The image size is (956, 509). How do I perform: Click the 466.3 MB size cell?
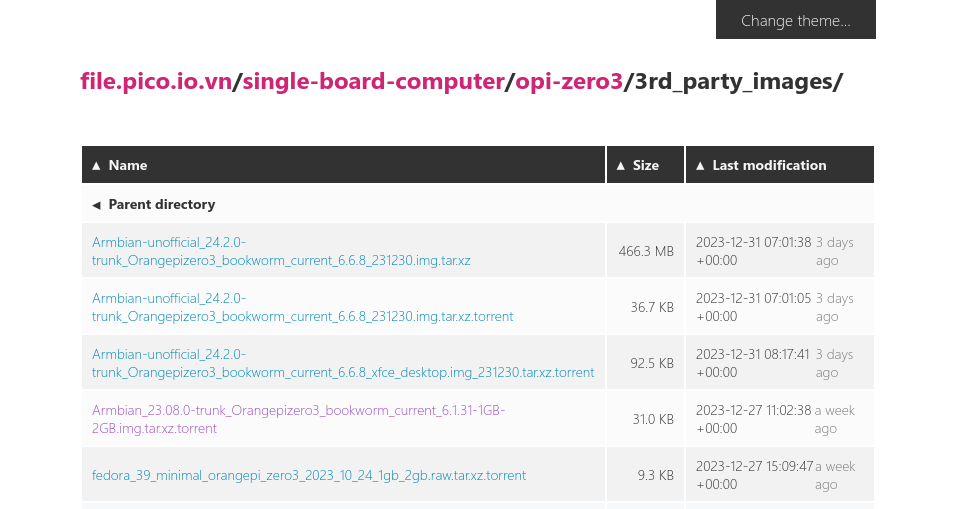[646, 251]
